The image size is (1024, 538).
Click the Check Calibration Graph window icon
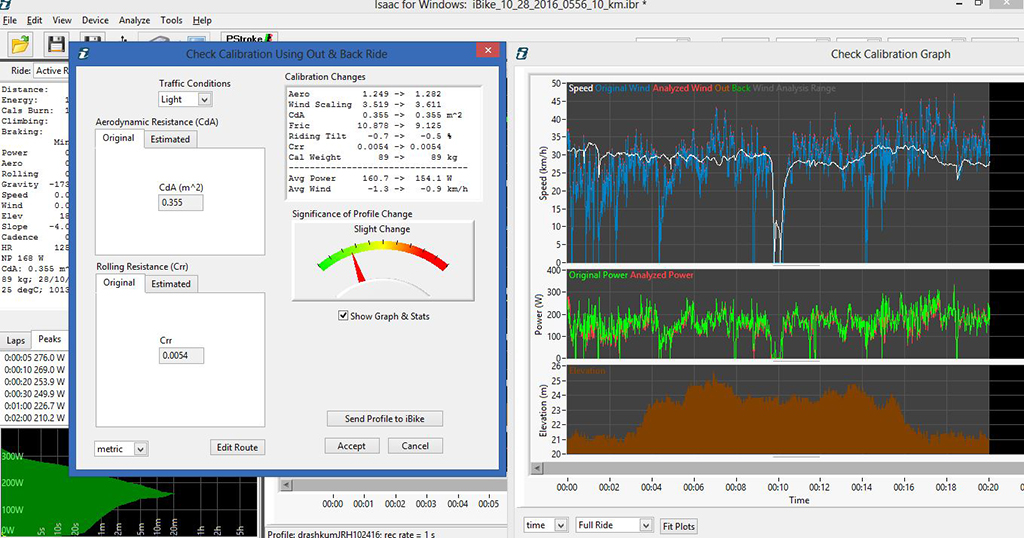[x=522, y=53]
